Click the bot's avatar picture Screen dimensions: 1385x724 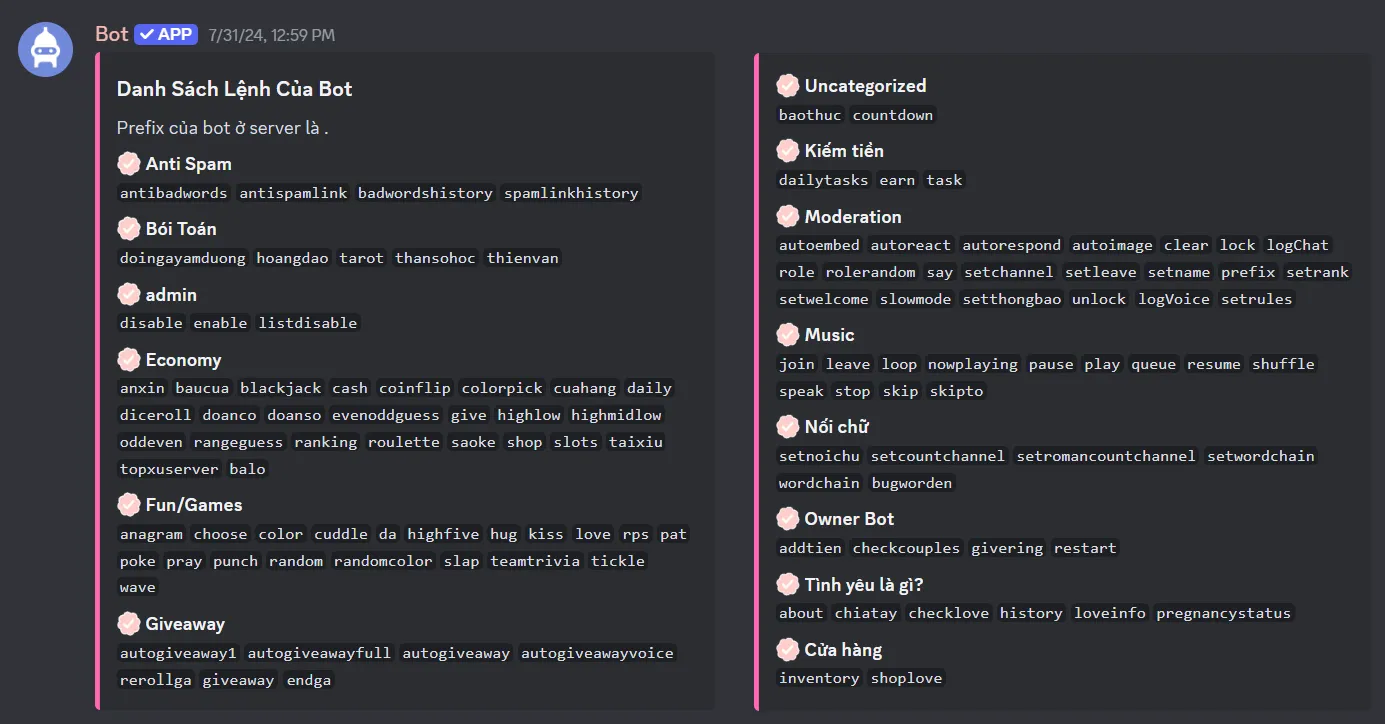(45, 49)
